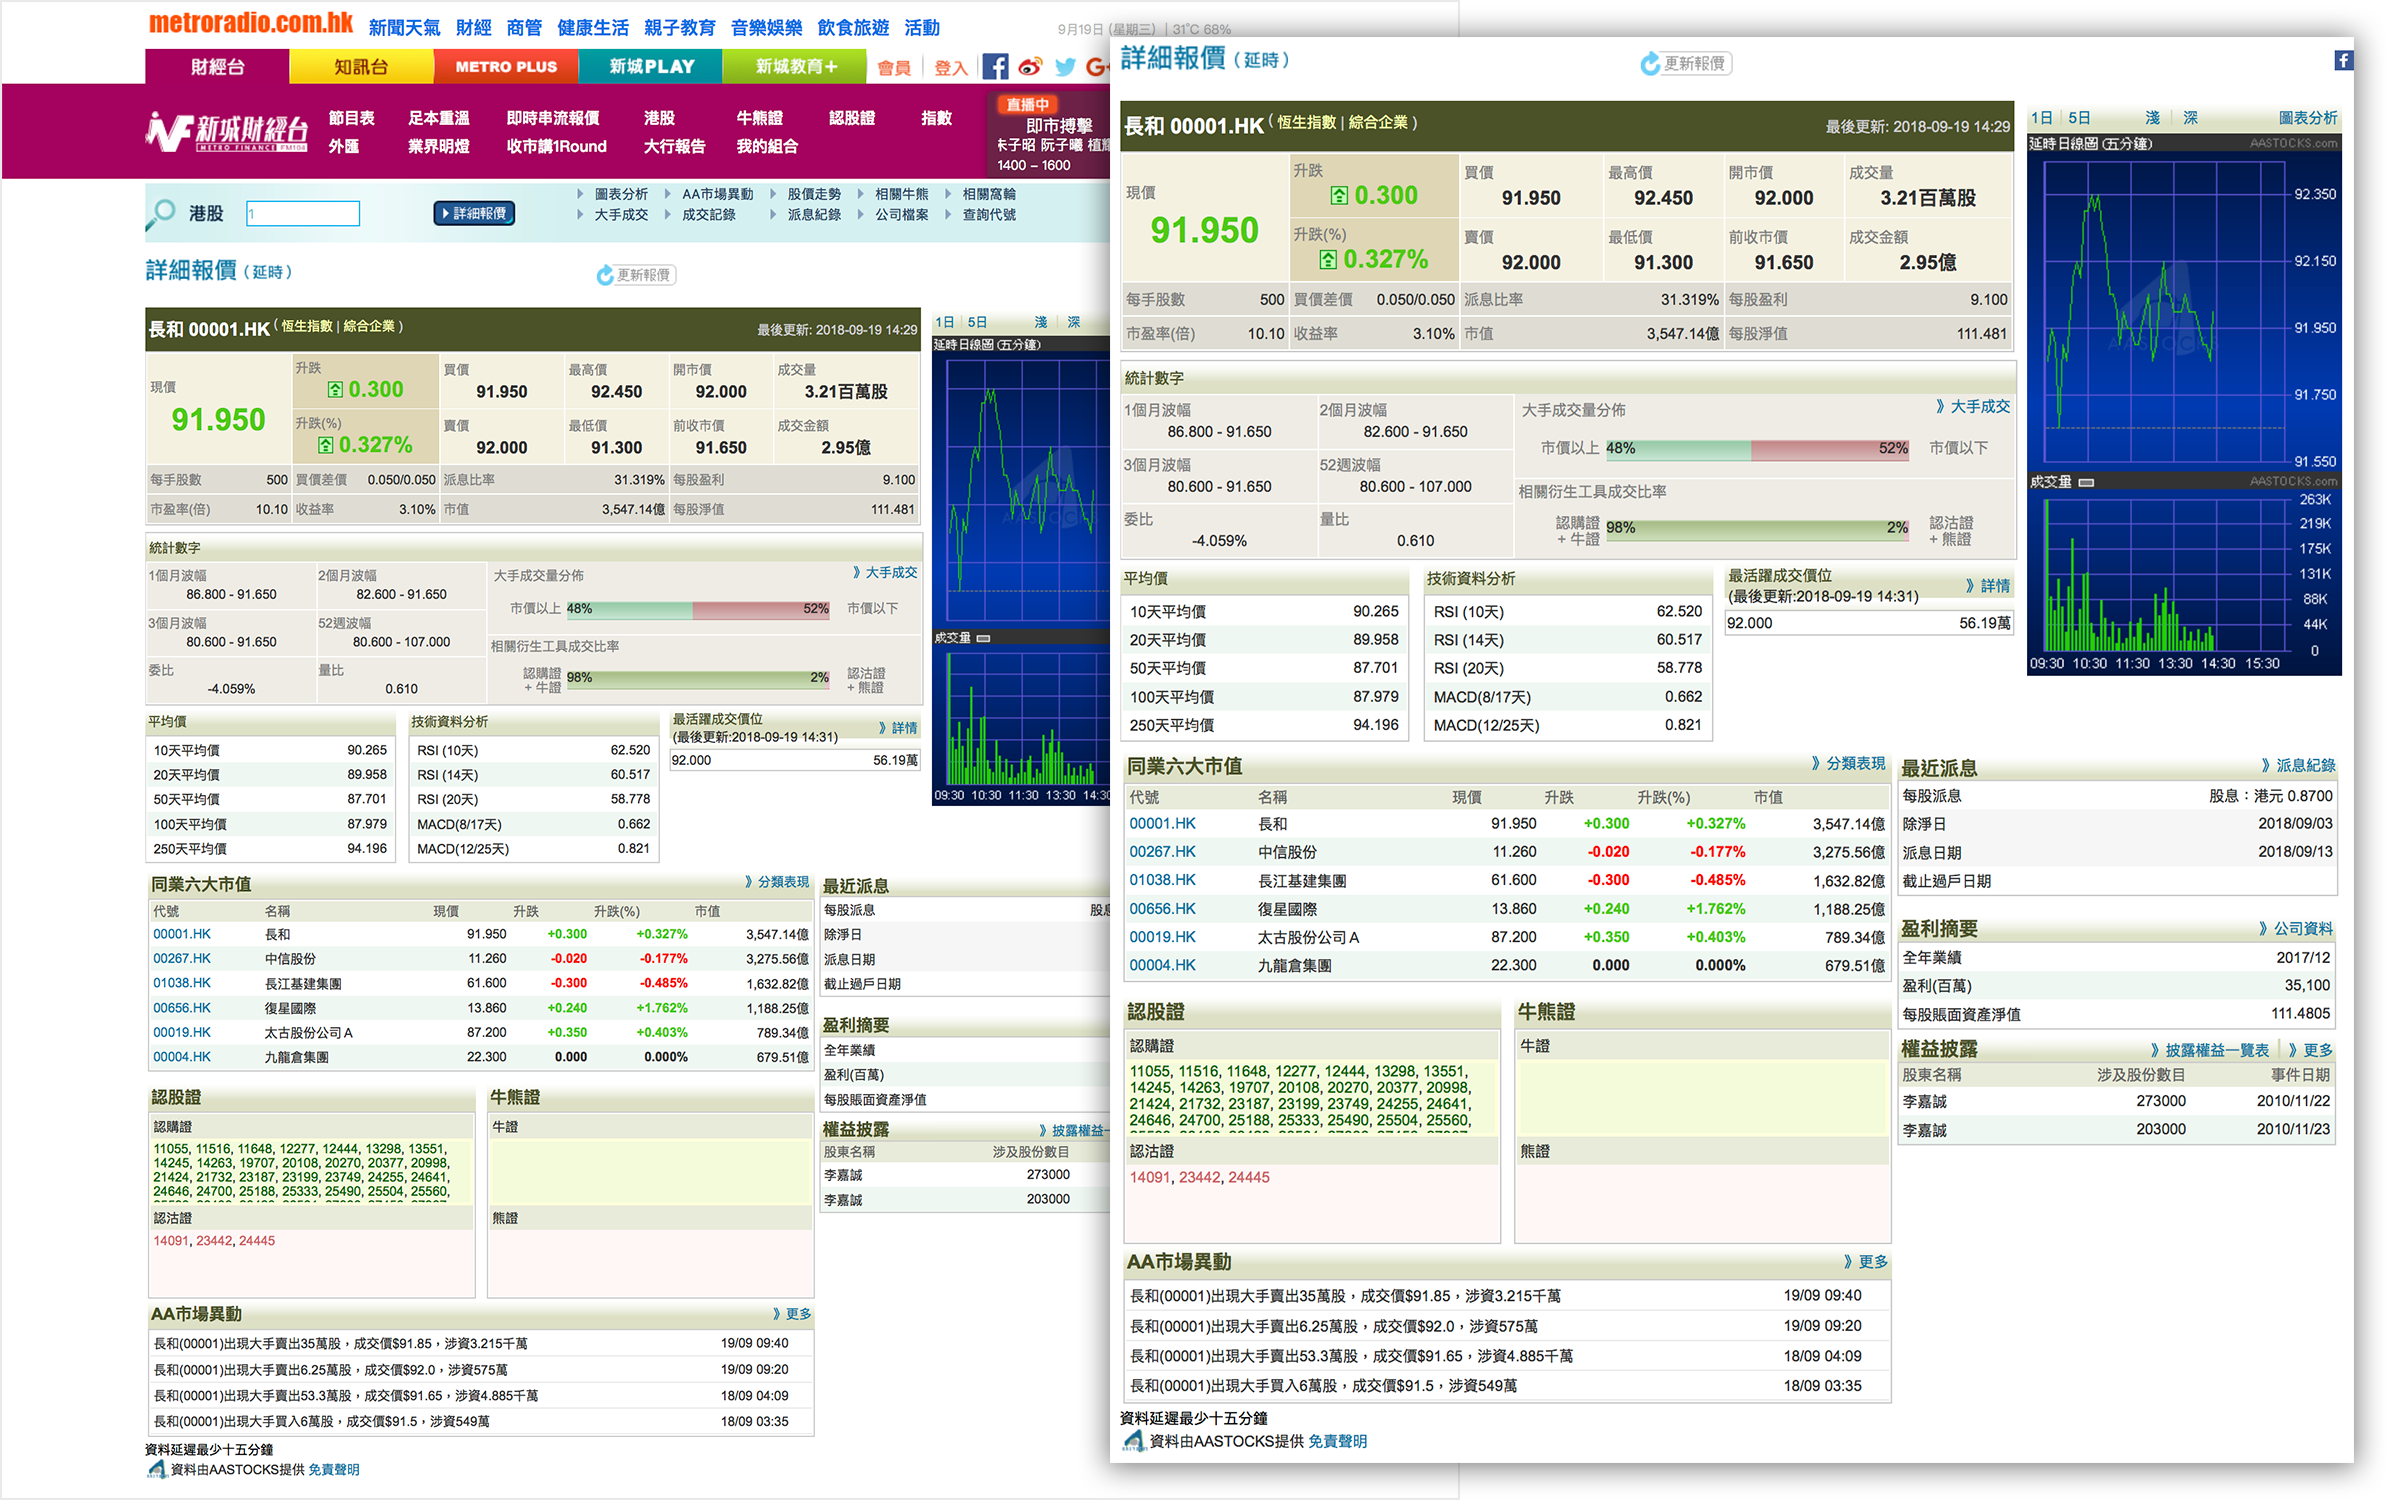Click the 港股 stock code input field

pos(303,213)
